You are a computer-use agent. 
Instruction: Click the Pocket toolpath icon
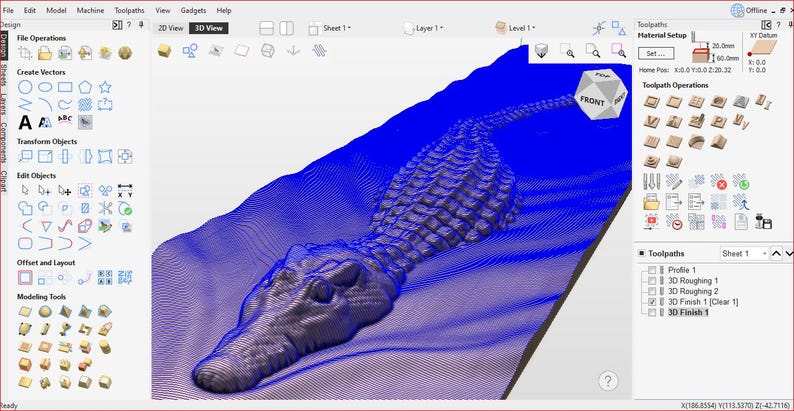click(673, 102)
